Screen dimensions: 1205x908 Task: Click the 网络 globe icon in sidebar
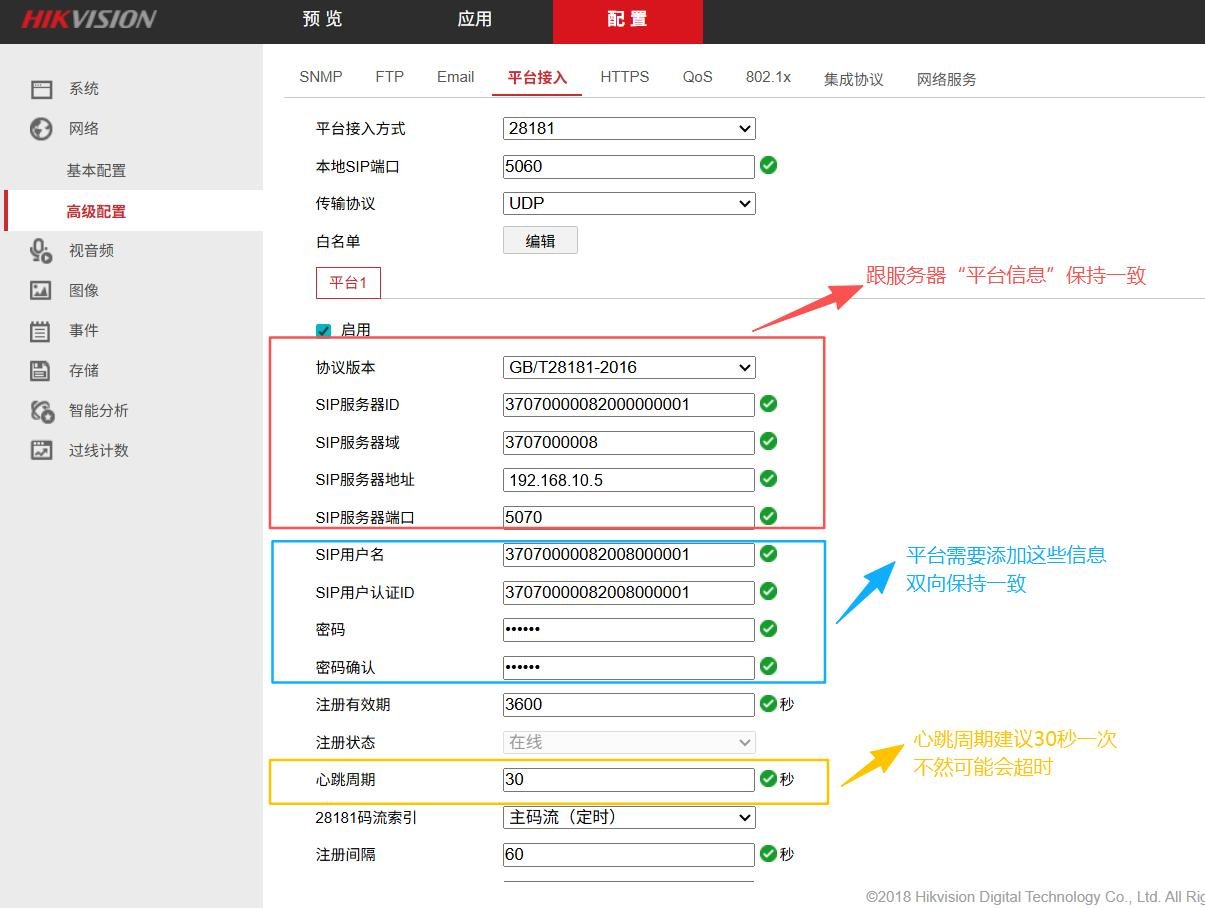coord(41,129)
